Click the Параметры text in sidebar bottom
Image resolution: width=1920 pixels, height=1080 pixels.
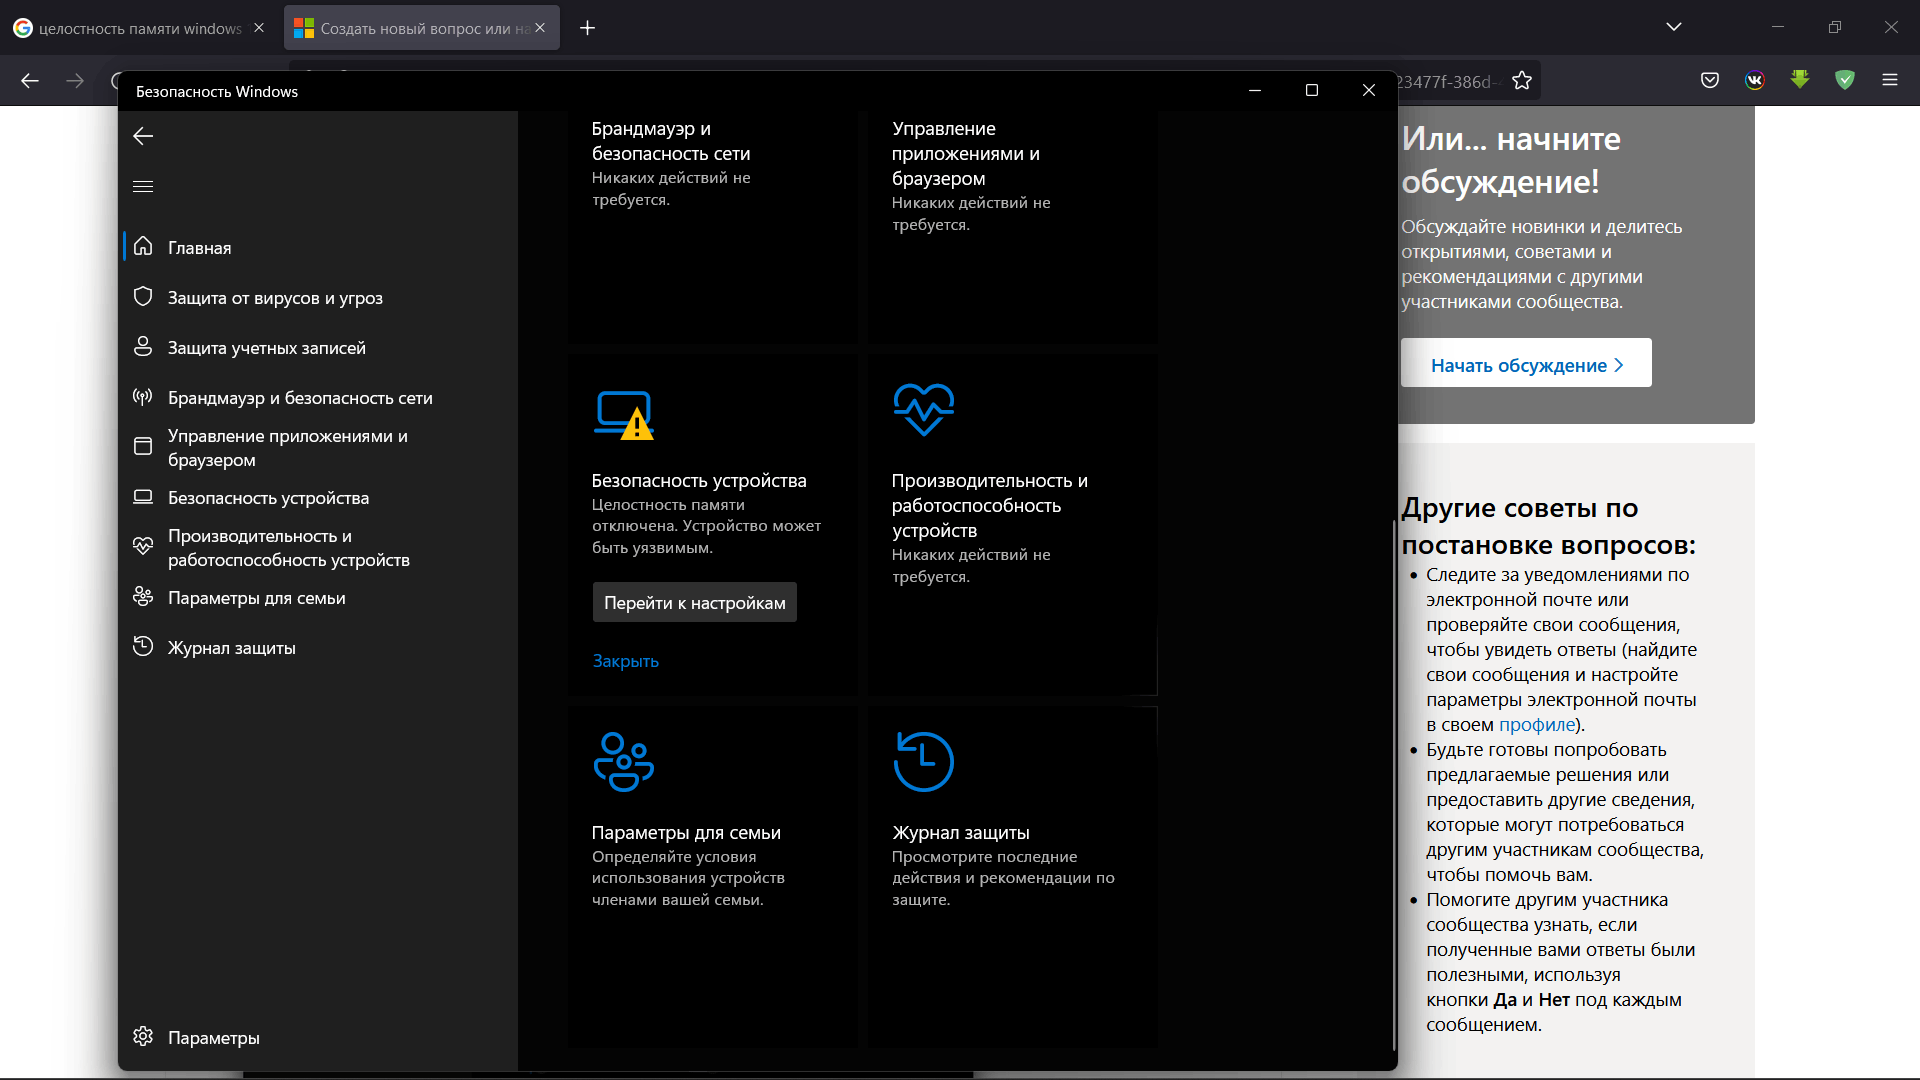(214, 1038)
